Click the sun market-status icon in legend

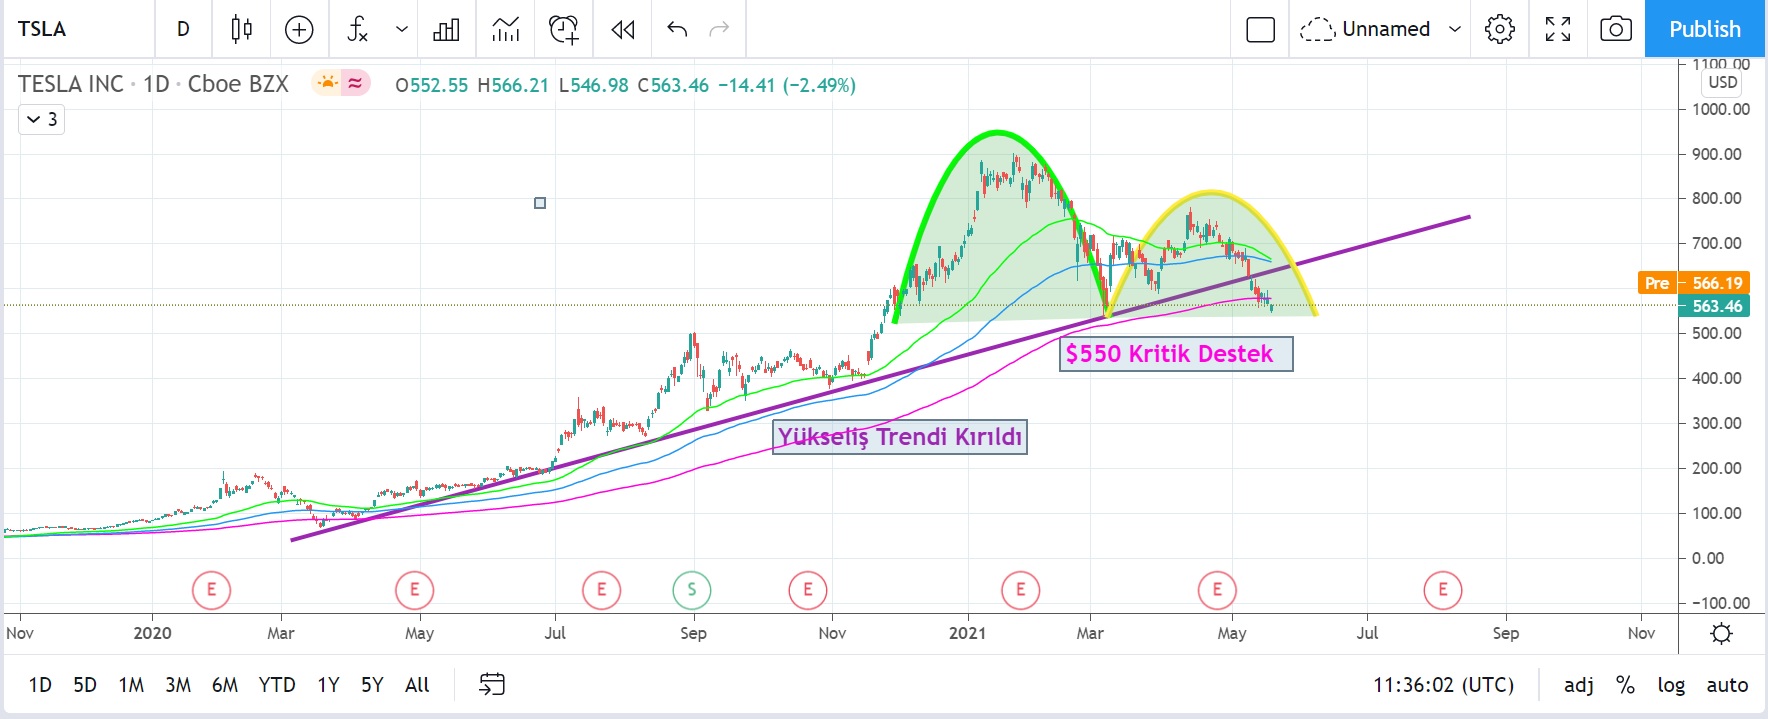327,83
